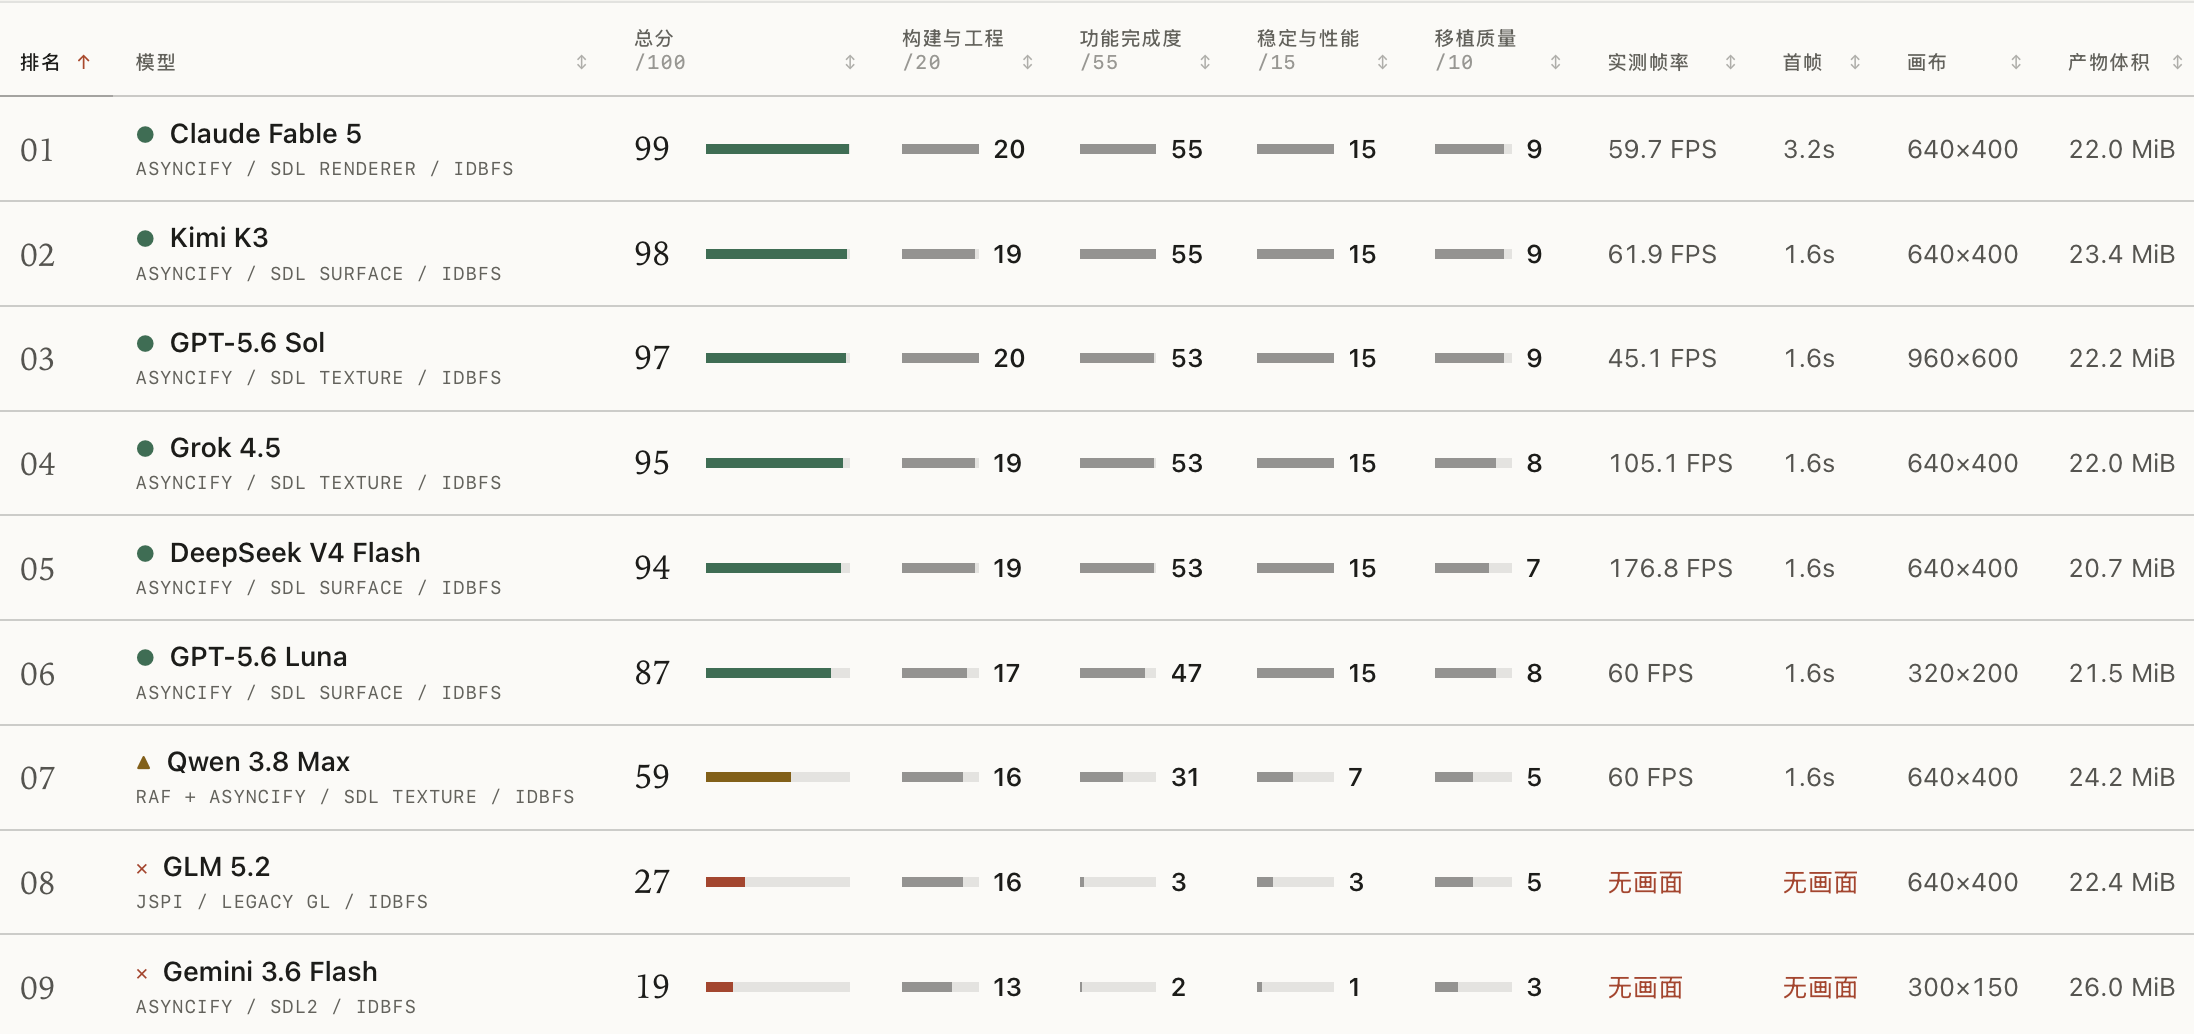Click the stack label "RAF + ASYNCIFY / SDL TEXTURE / IDBFS"
2194x1034 pixels.
tap(355, 797)
